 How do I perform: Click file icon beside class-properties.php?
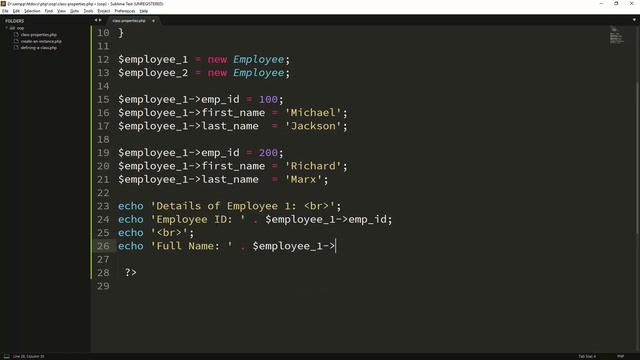pyautogui.click(x=16, y=35)
